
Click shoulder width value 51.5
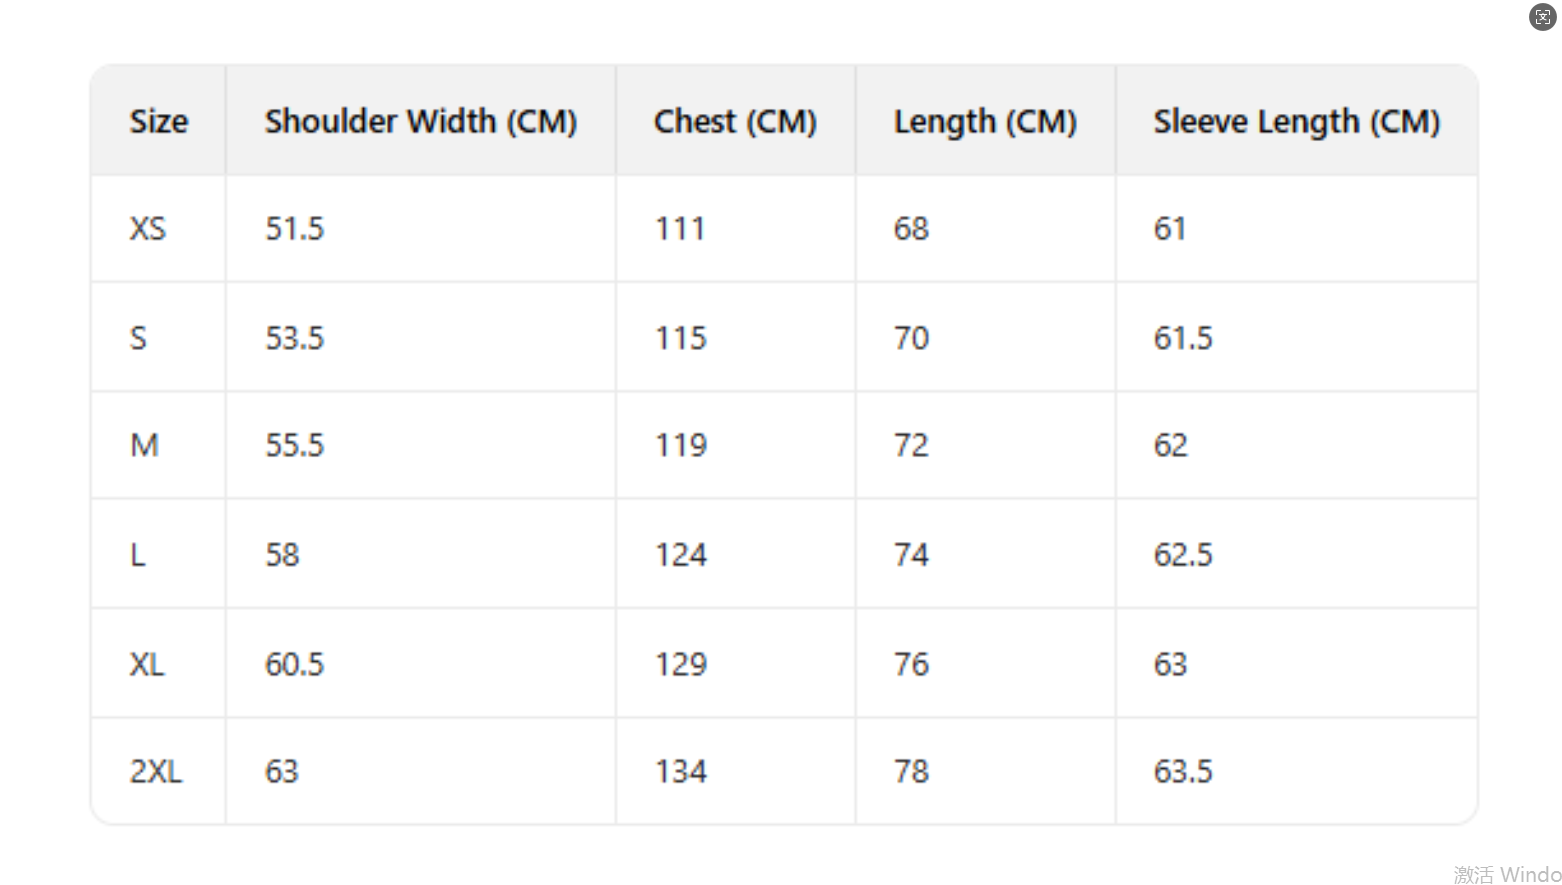pos(295,228)
